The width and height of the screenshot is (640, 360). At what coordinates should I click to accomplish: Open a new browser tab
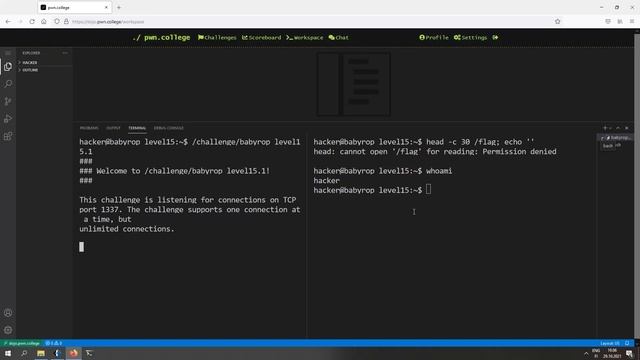[x=119, y=7]
